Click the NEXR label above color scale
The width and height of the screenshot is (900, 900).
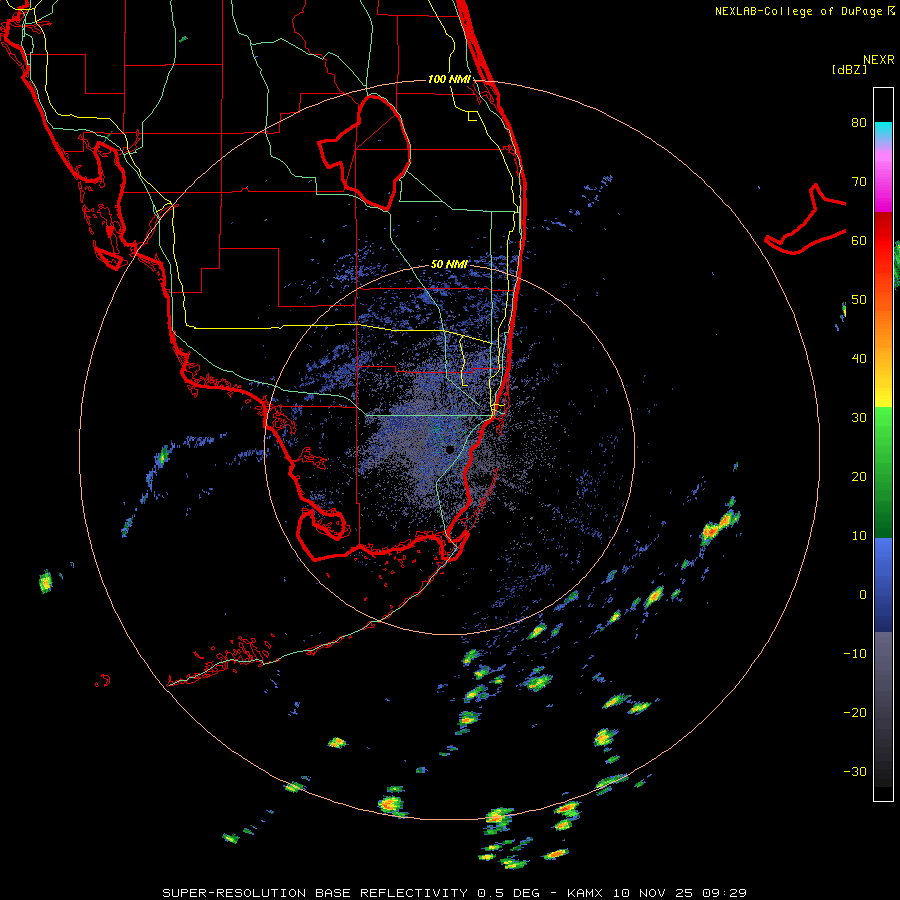[879, 60]
